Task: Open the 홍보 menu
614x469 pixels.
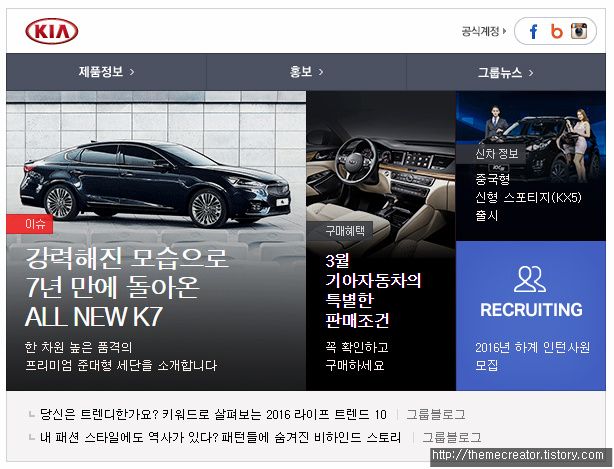Action: click(306, 72)
